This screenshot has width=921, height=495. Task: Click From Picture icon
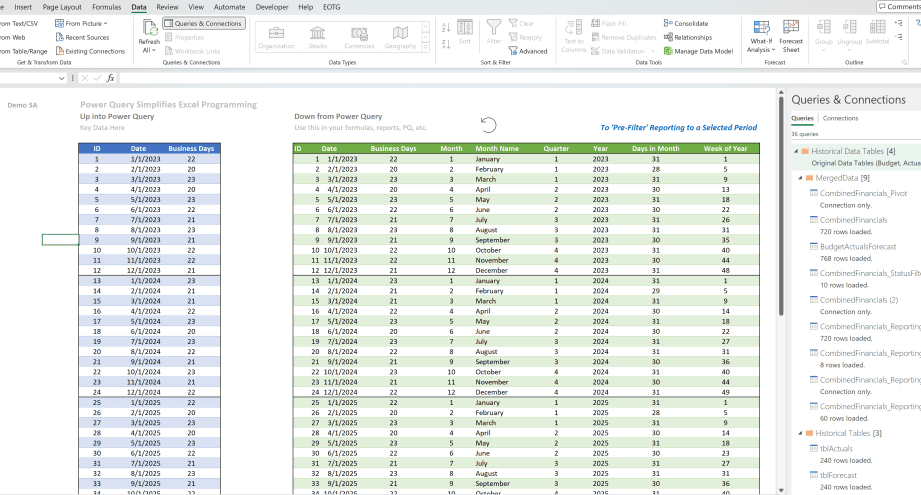pos(59,23)
